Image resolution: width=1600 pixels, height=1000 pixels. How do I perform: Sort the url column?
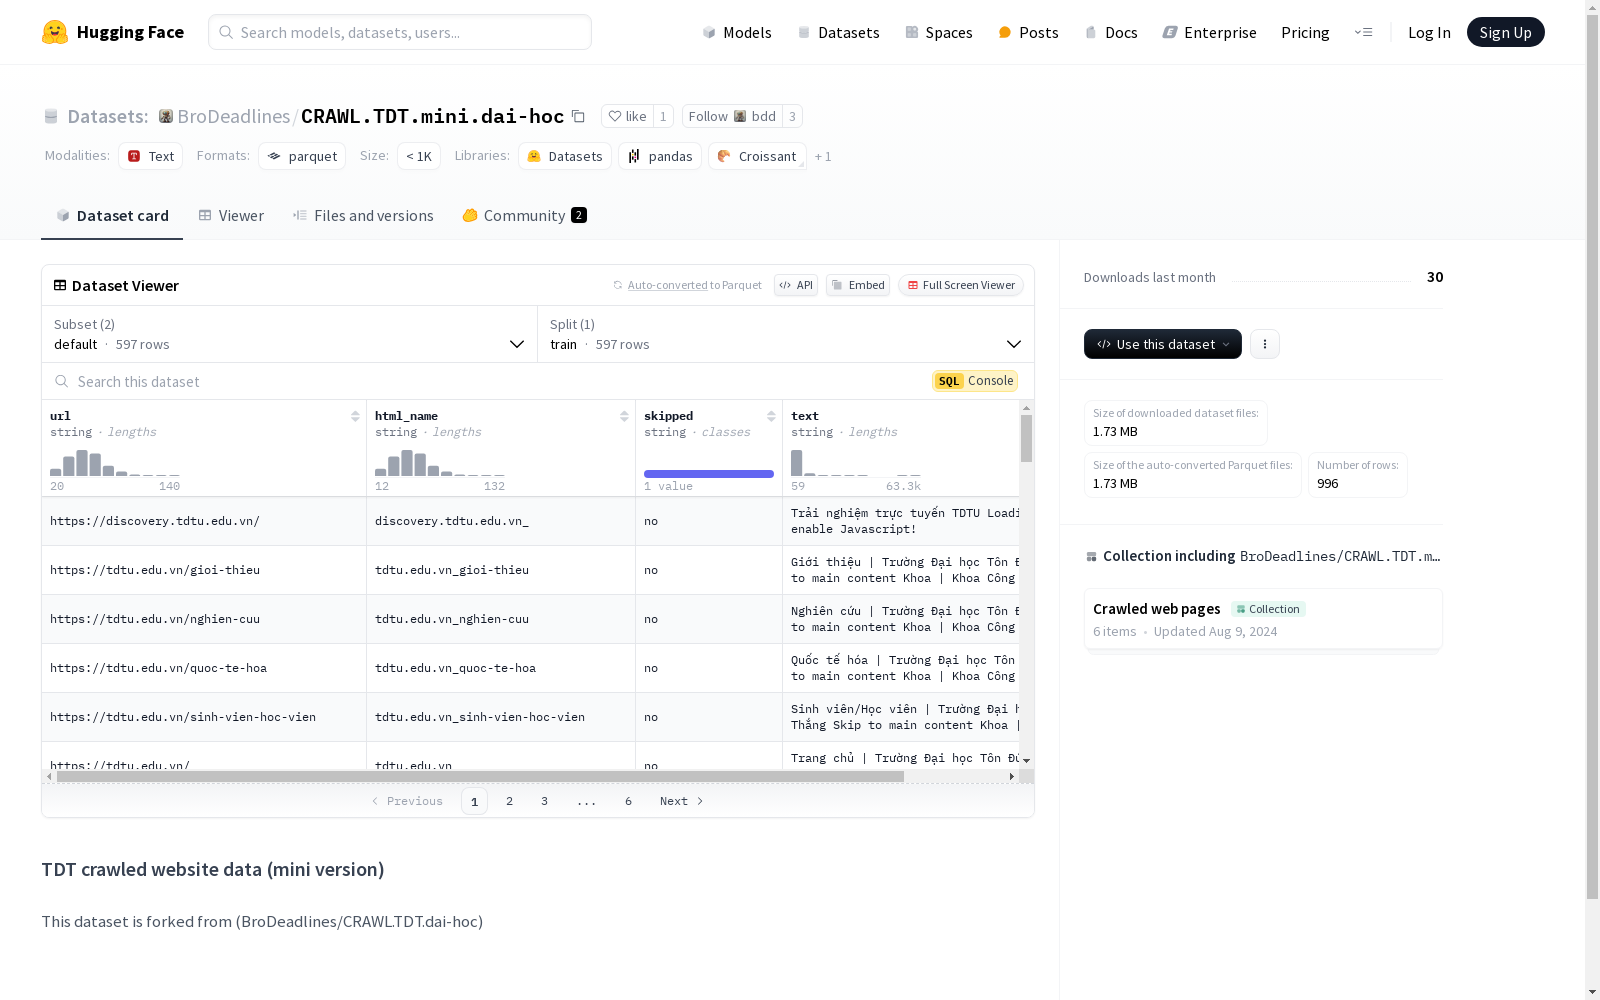355,416
